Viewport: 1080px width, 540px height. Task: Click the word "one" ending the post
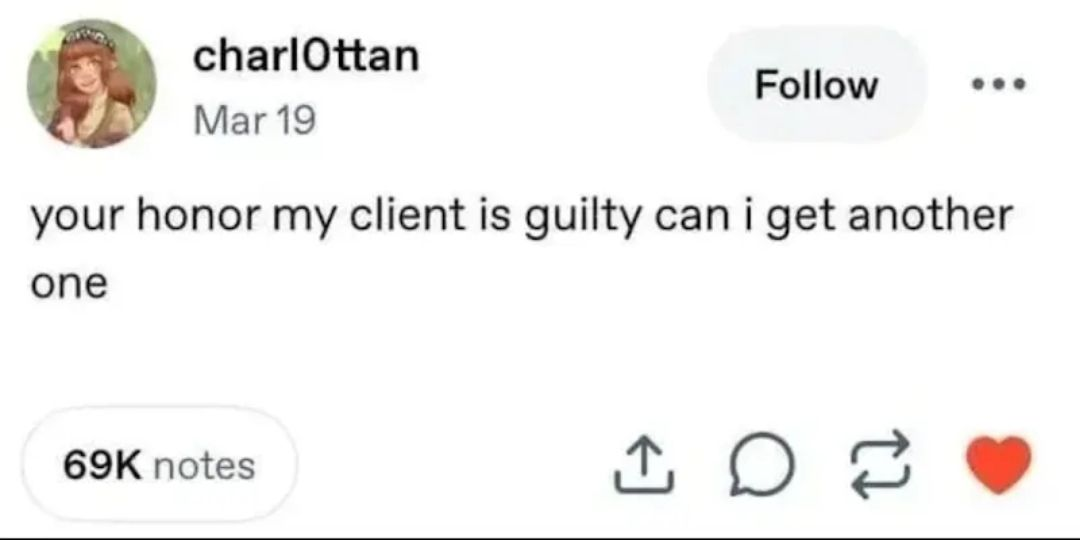[68, 285]
